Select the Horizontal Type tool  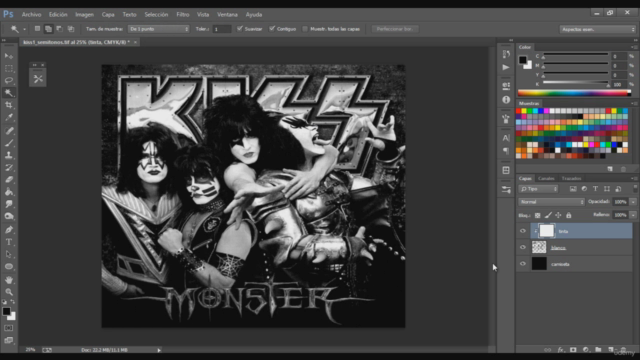[x=9, y=242]
